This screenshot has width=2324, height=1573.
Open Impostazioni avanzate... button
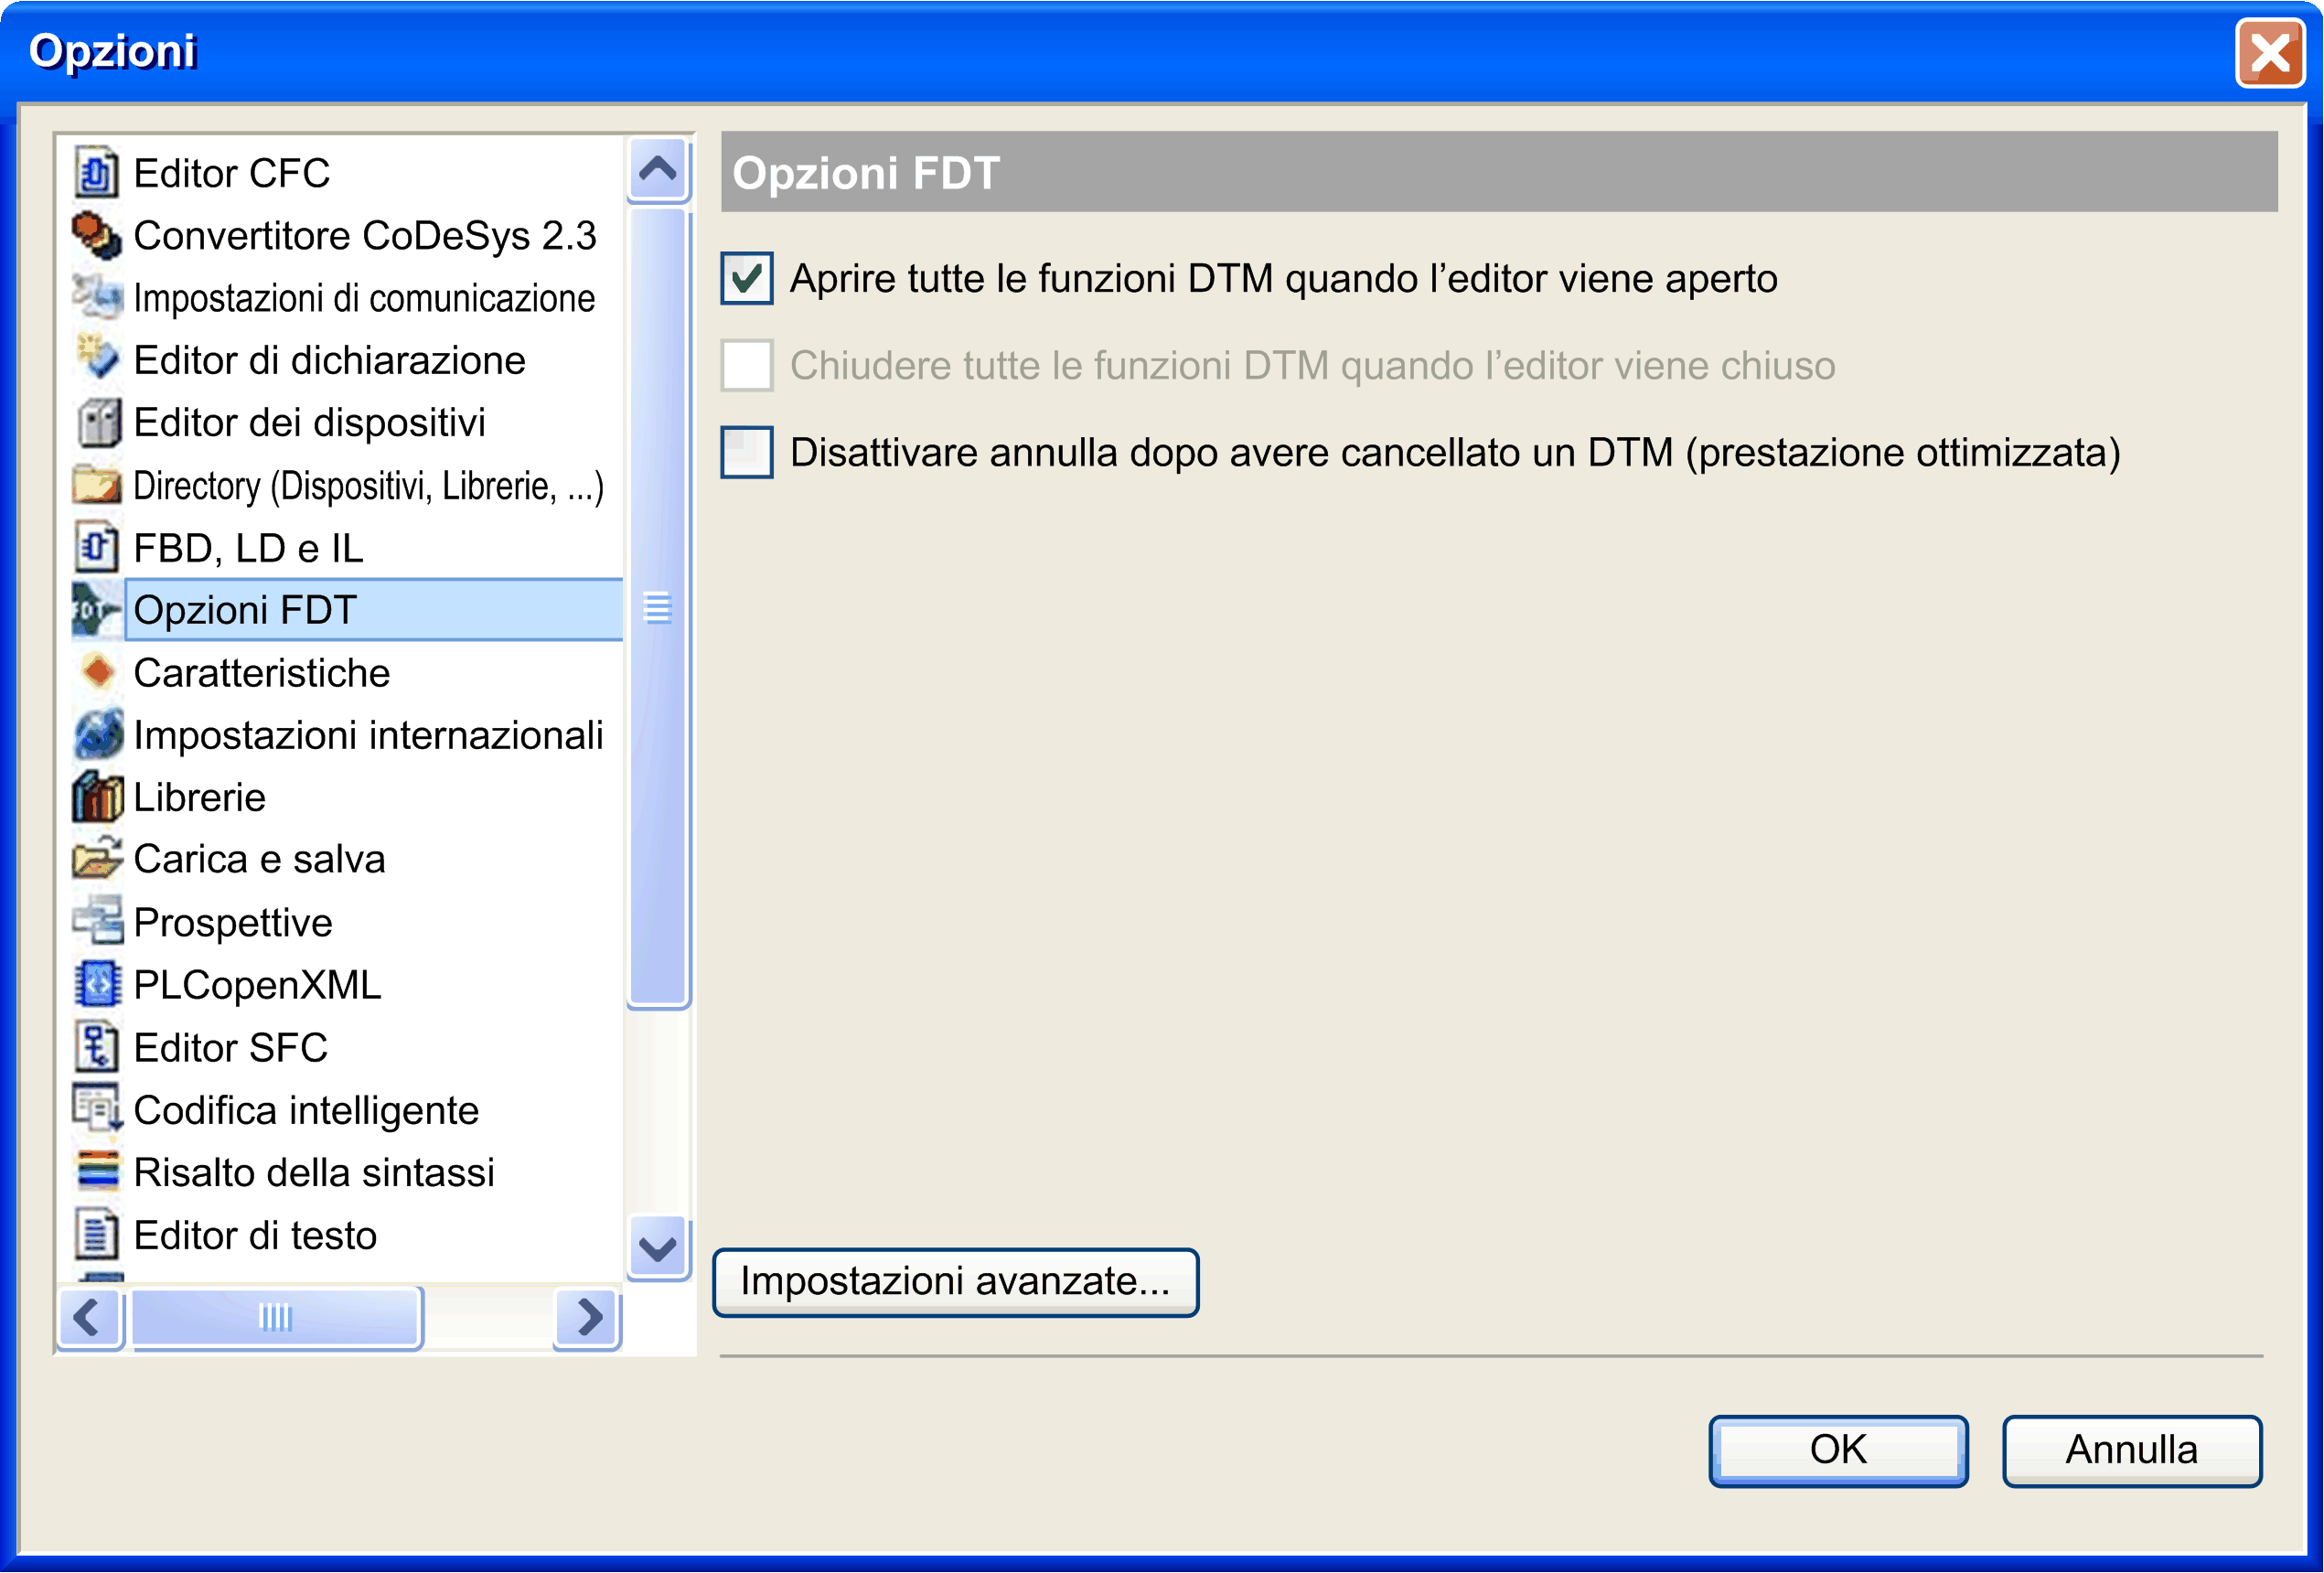click(x=954, y=1282)
